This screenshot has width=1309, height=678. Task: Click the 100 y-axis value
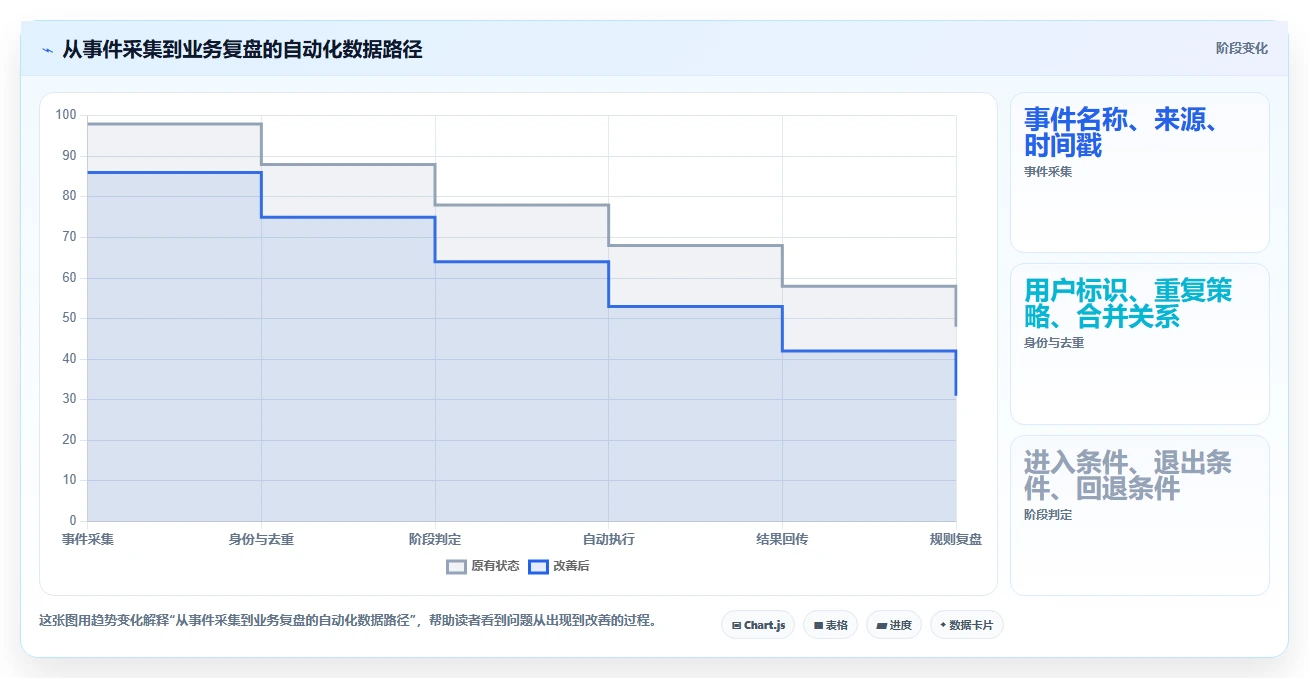click(66, 115)
